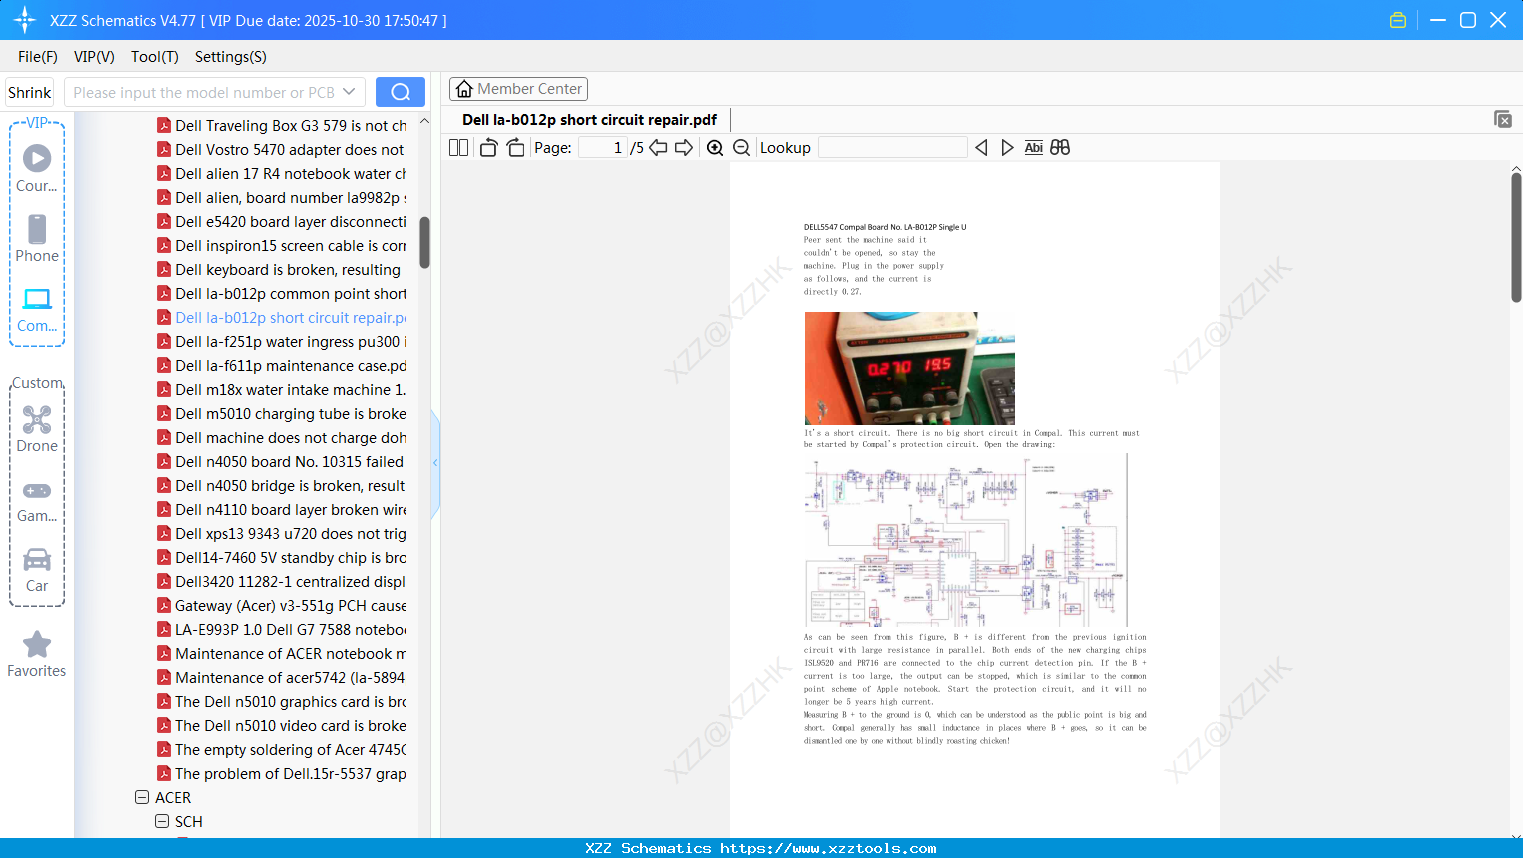Viewport: 1523px width, 858px height.
Task: Click the binoculars search icon
Action: click(x=1060, y=148)
